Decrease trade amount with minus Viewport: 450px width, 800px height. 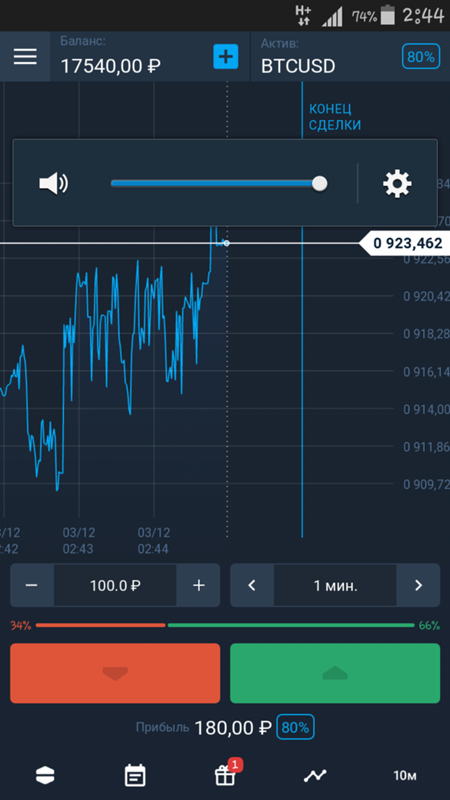32,585
